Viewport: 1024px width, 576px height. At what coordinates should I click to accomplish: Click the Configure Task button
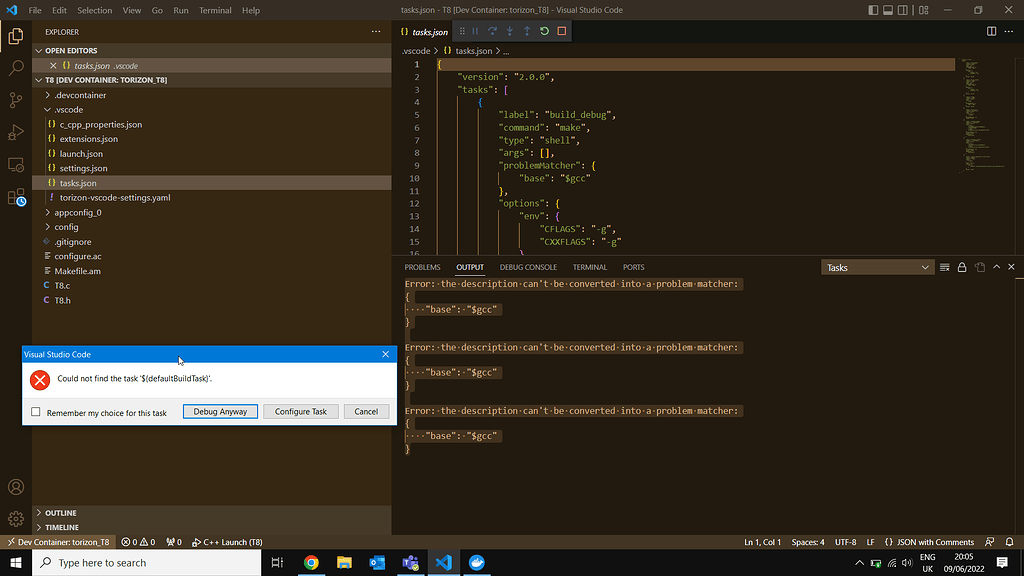pyautogui.click(x=301, y=412)
